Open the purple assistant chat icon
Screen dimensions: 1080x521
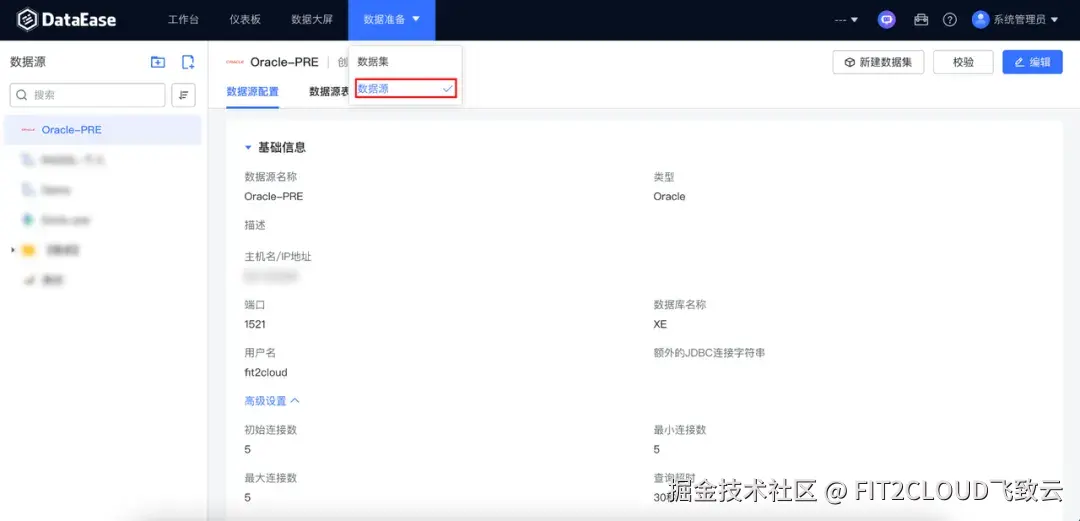click(x=886, y=20)
